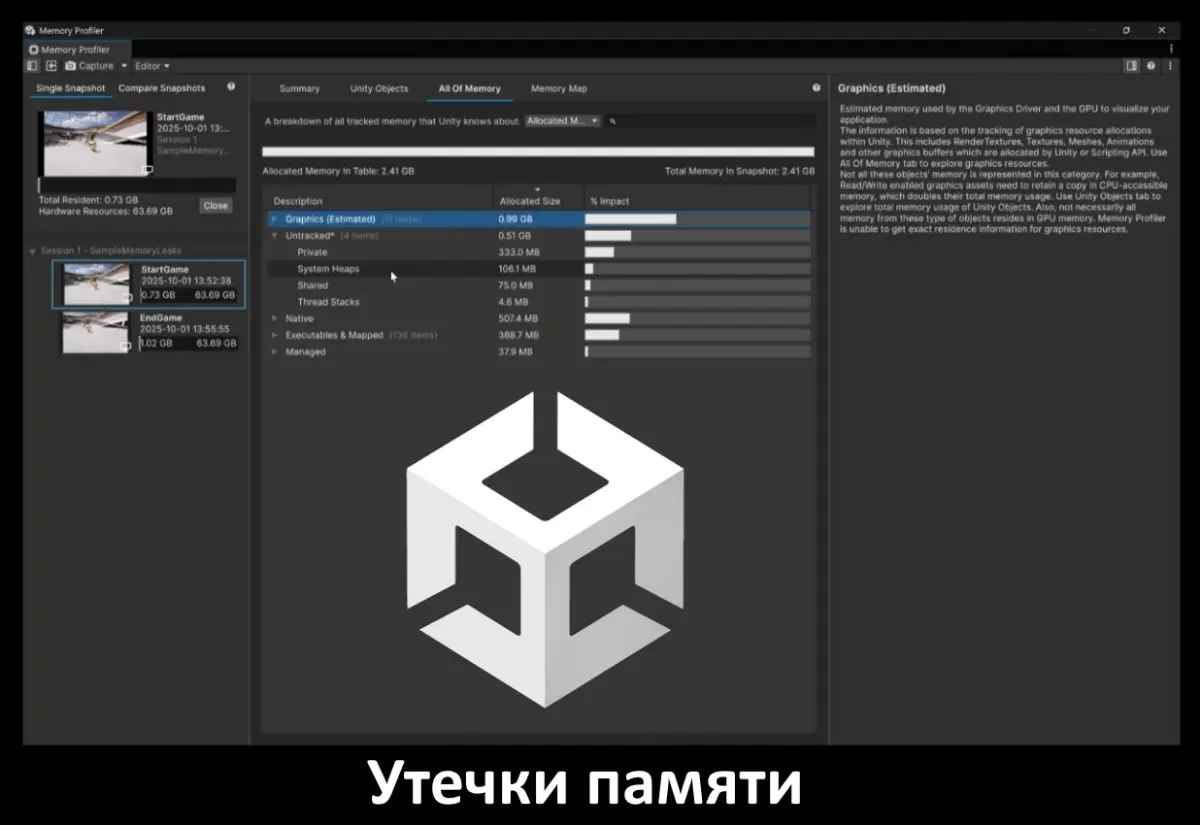Select the Shared row
1200x825 pixels.
coord(538,286)
